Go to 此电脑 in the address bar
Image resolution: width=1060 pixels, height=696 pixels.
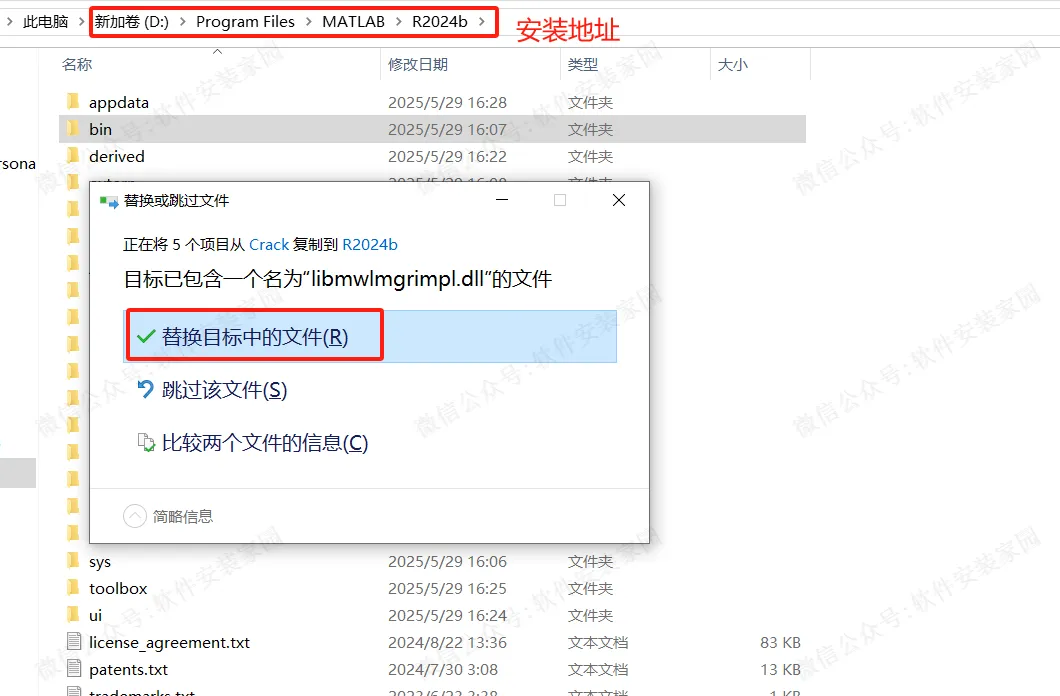[x=46, y=22]
